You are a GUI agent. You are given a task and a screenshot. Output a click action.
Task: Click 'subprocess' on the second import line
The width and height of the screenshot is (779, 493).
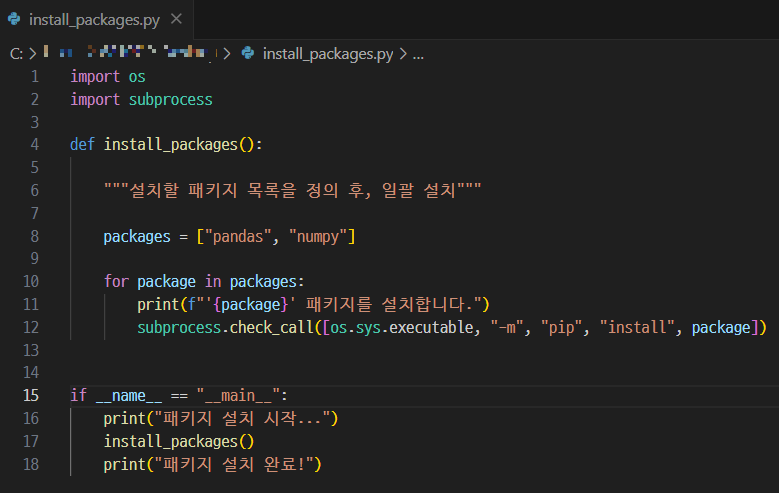coord(170,99)
